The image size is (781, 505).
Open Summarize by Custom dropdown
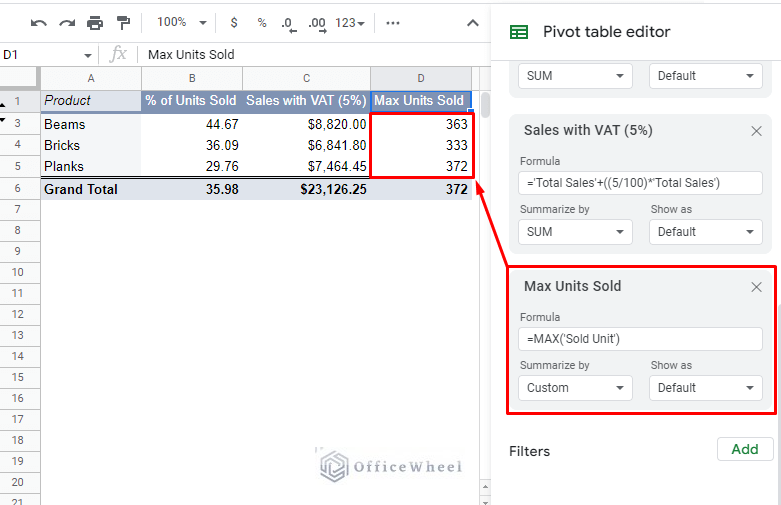click(x=575, y=388)
